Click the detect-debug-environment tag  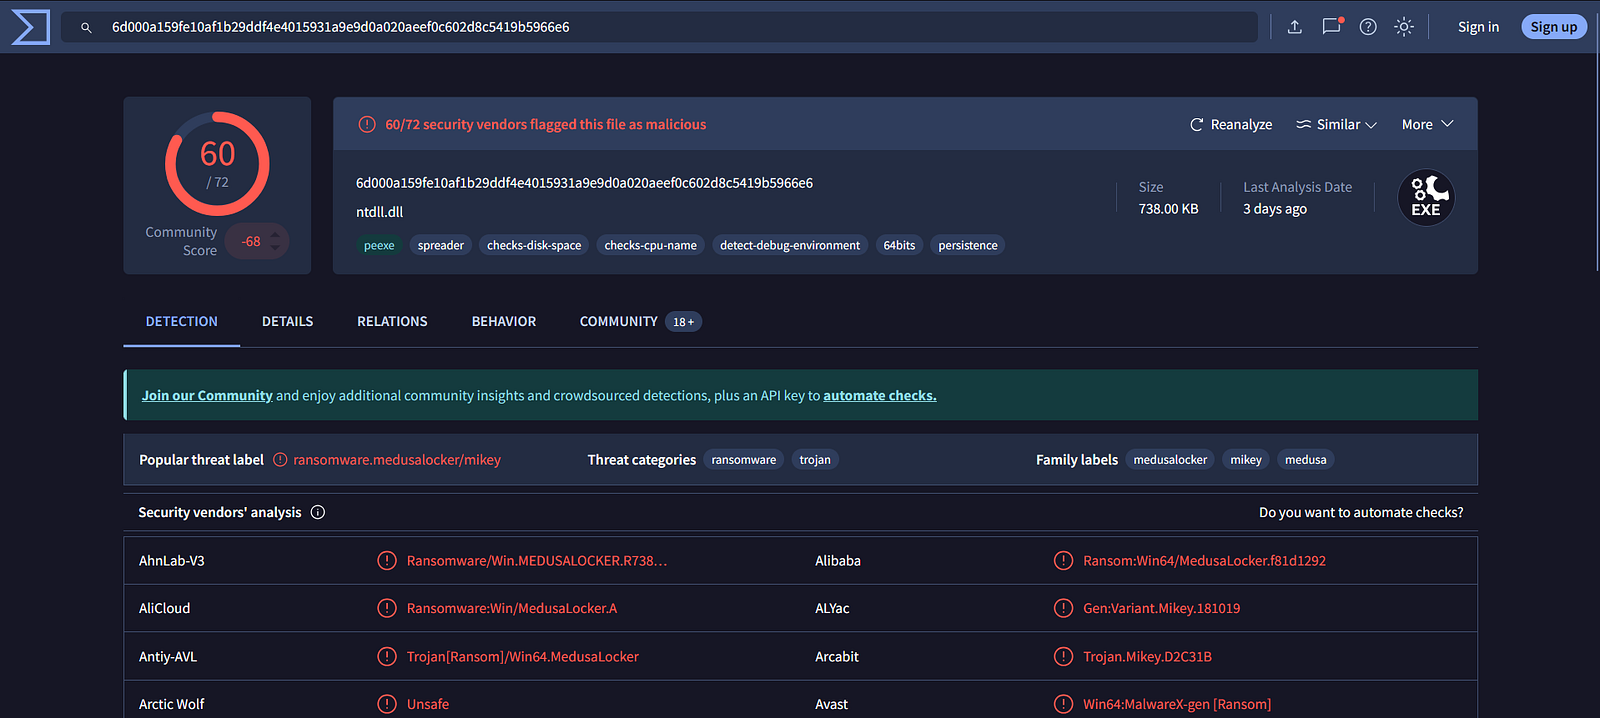(790, 245)
